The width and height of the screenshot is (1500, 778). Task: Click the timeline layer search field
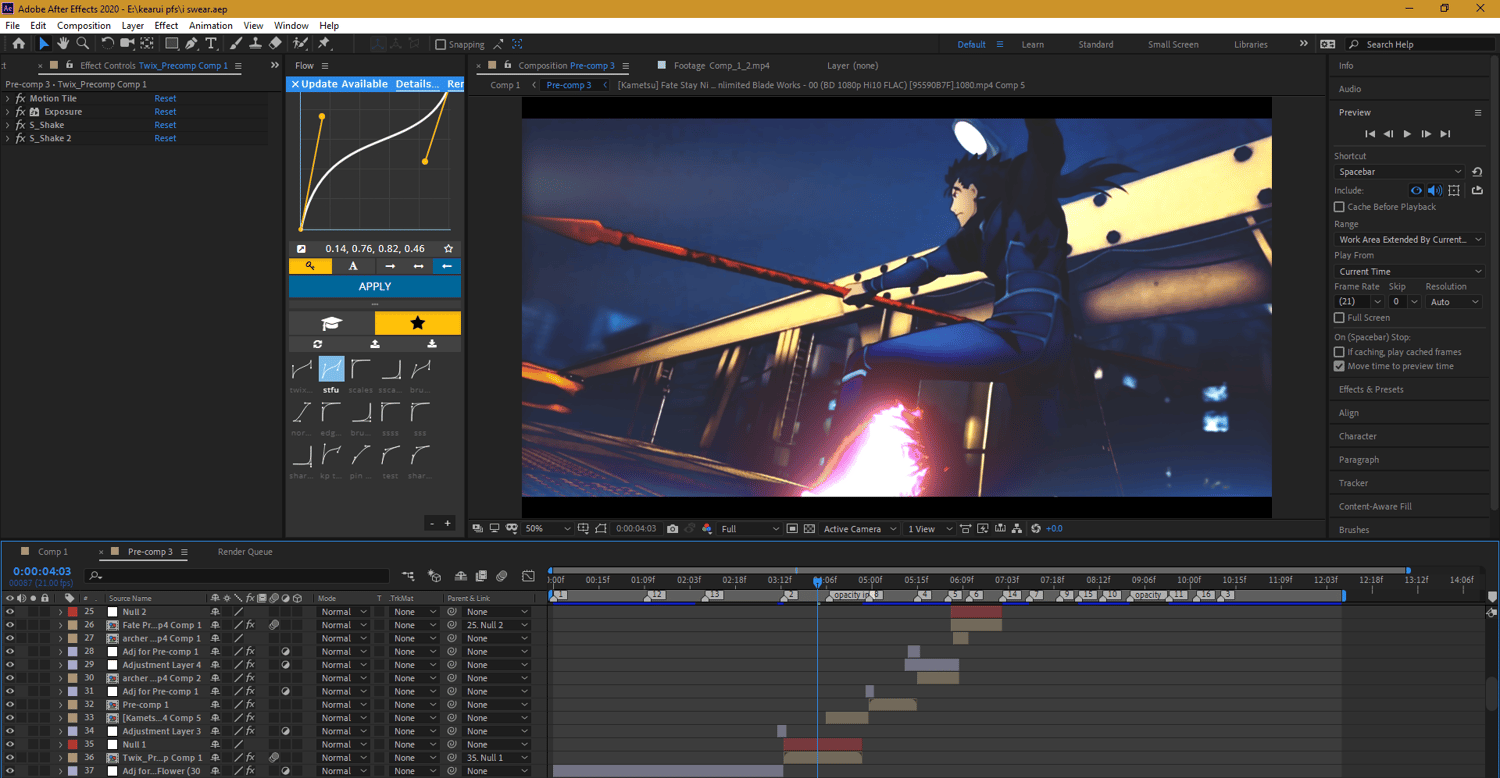pyautogui.click(x=238, y=576)
